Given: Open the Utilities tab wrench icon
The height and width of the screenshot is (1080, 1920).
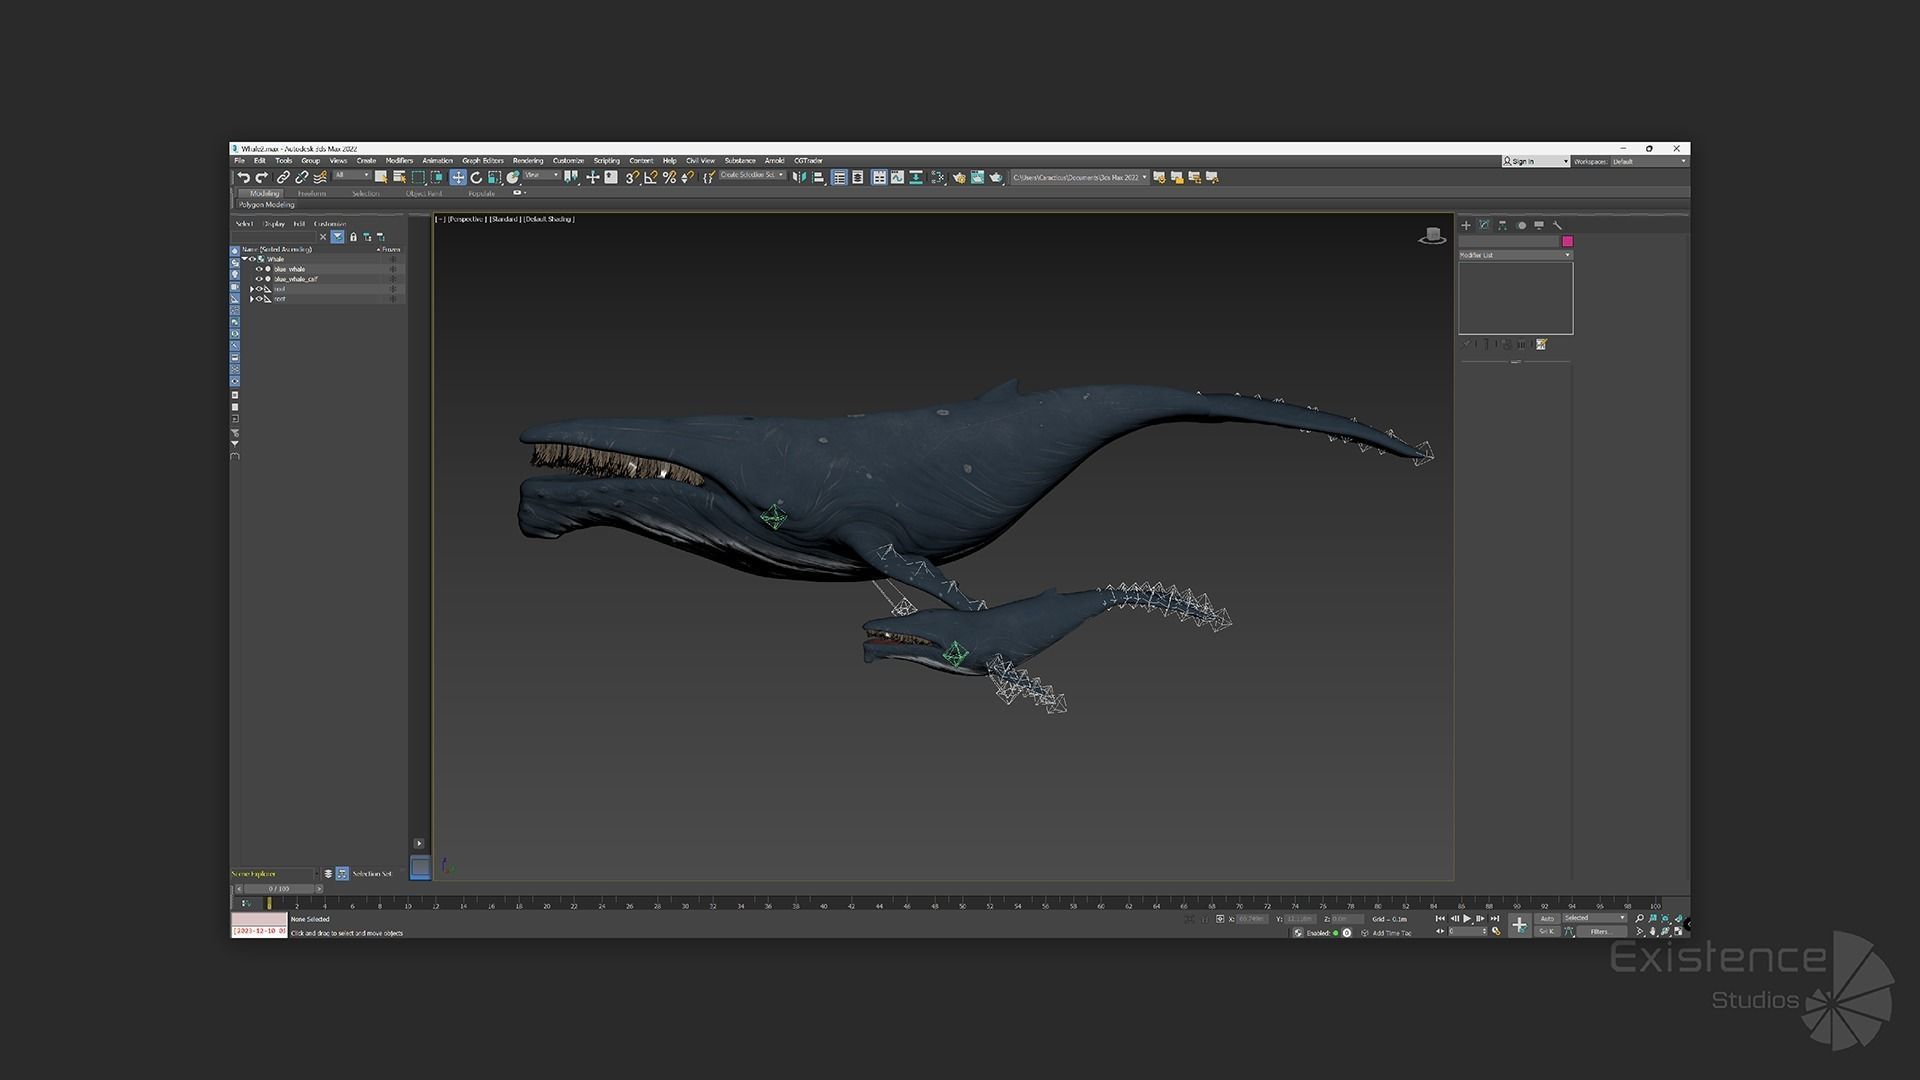Looking at the screenshot, I should pos(1557,225).
